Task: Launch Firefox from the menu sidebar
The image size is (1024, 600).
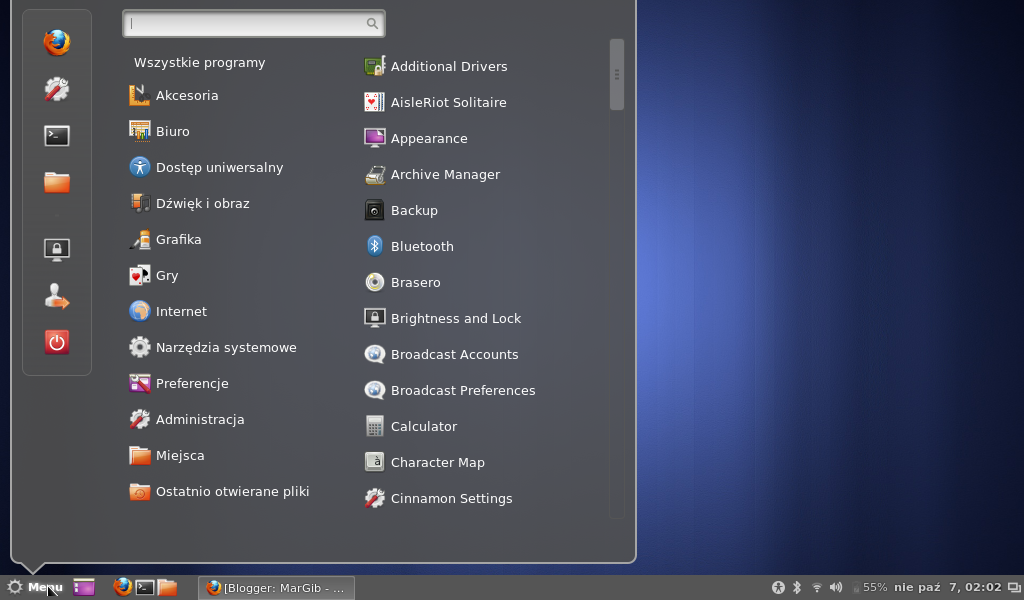Action: tap(57, 42)
